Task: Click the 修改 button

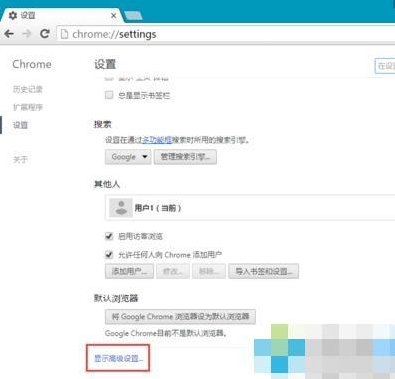Action: coord(173,271)
